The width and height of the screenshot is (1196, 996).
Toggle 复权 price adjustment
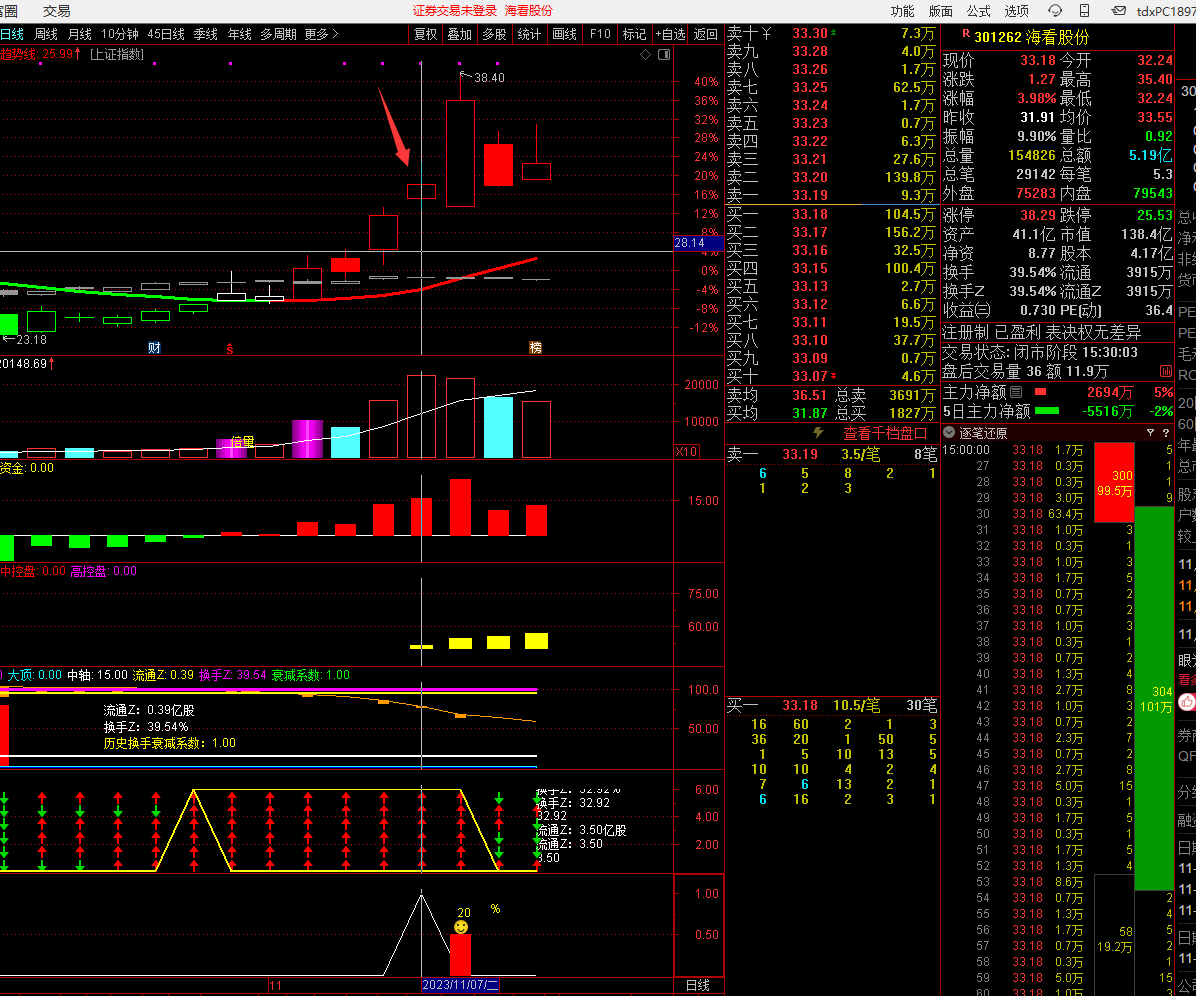[x=425, y=34]
